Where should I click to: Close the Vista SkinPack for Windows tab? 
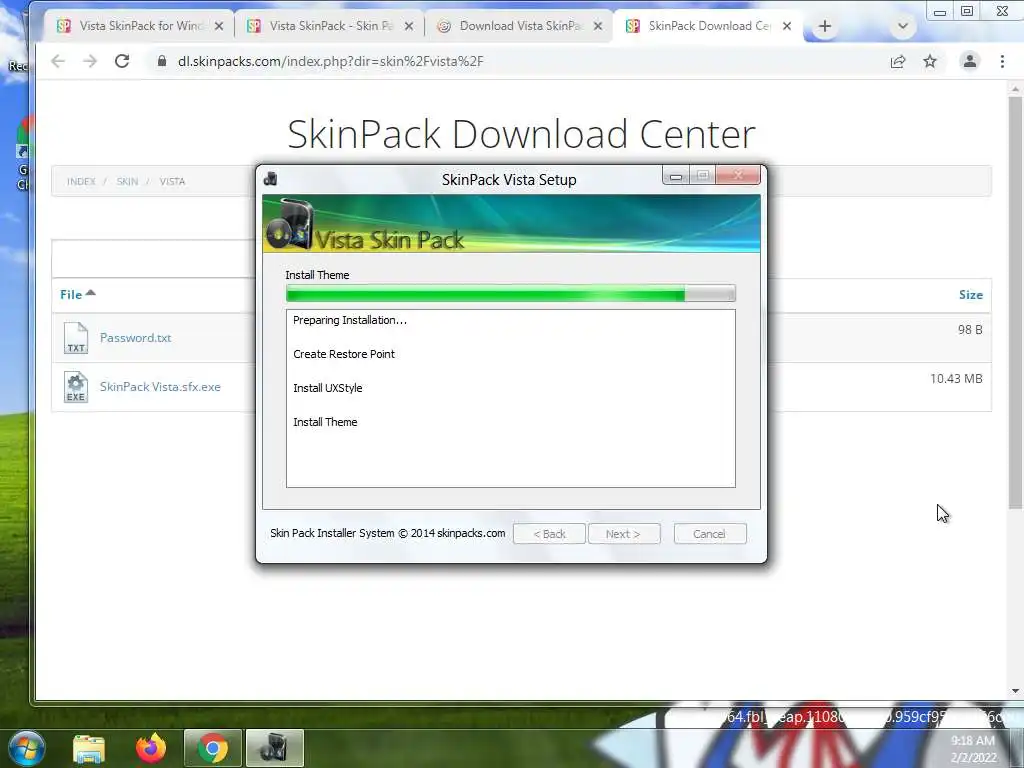tap(219, 26)
